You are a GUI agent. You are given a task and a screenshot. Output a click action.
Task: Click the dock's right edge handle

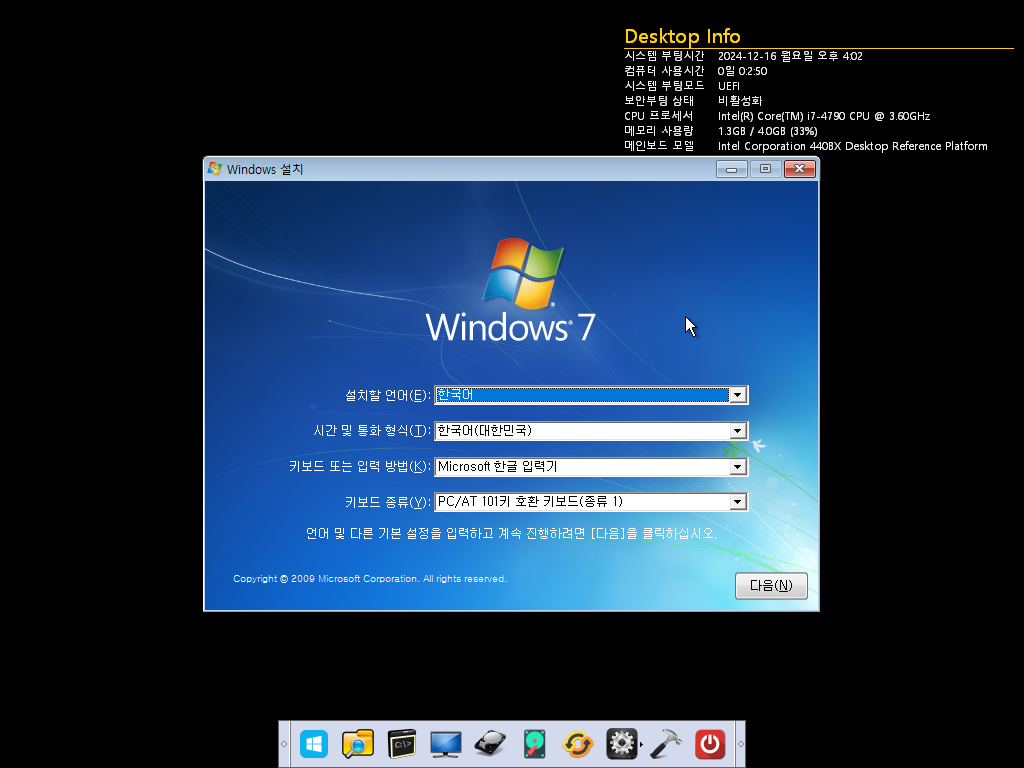[741, 744]
